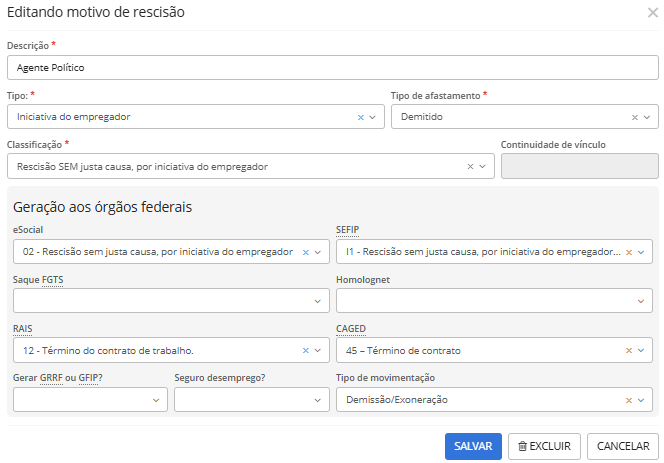
Task: Click the Demissão/Exoneração value text
Action: [x=397, y=399]
